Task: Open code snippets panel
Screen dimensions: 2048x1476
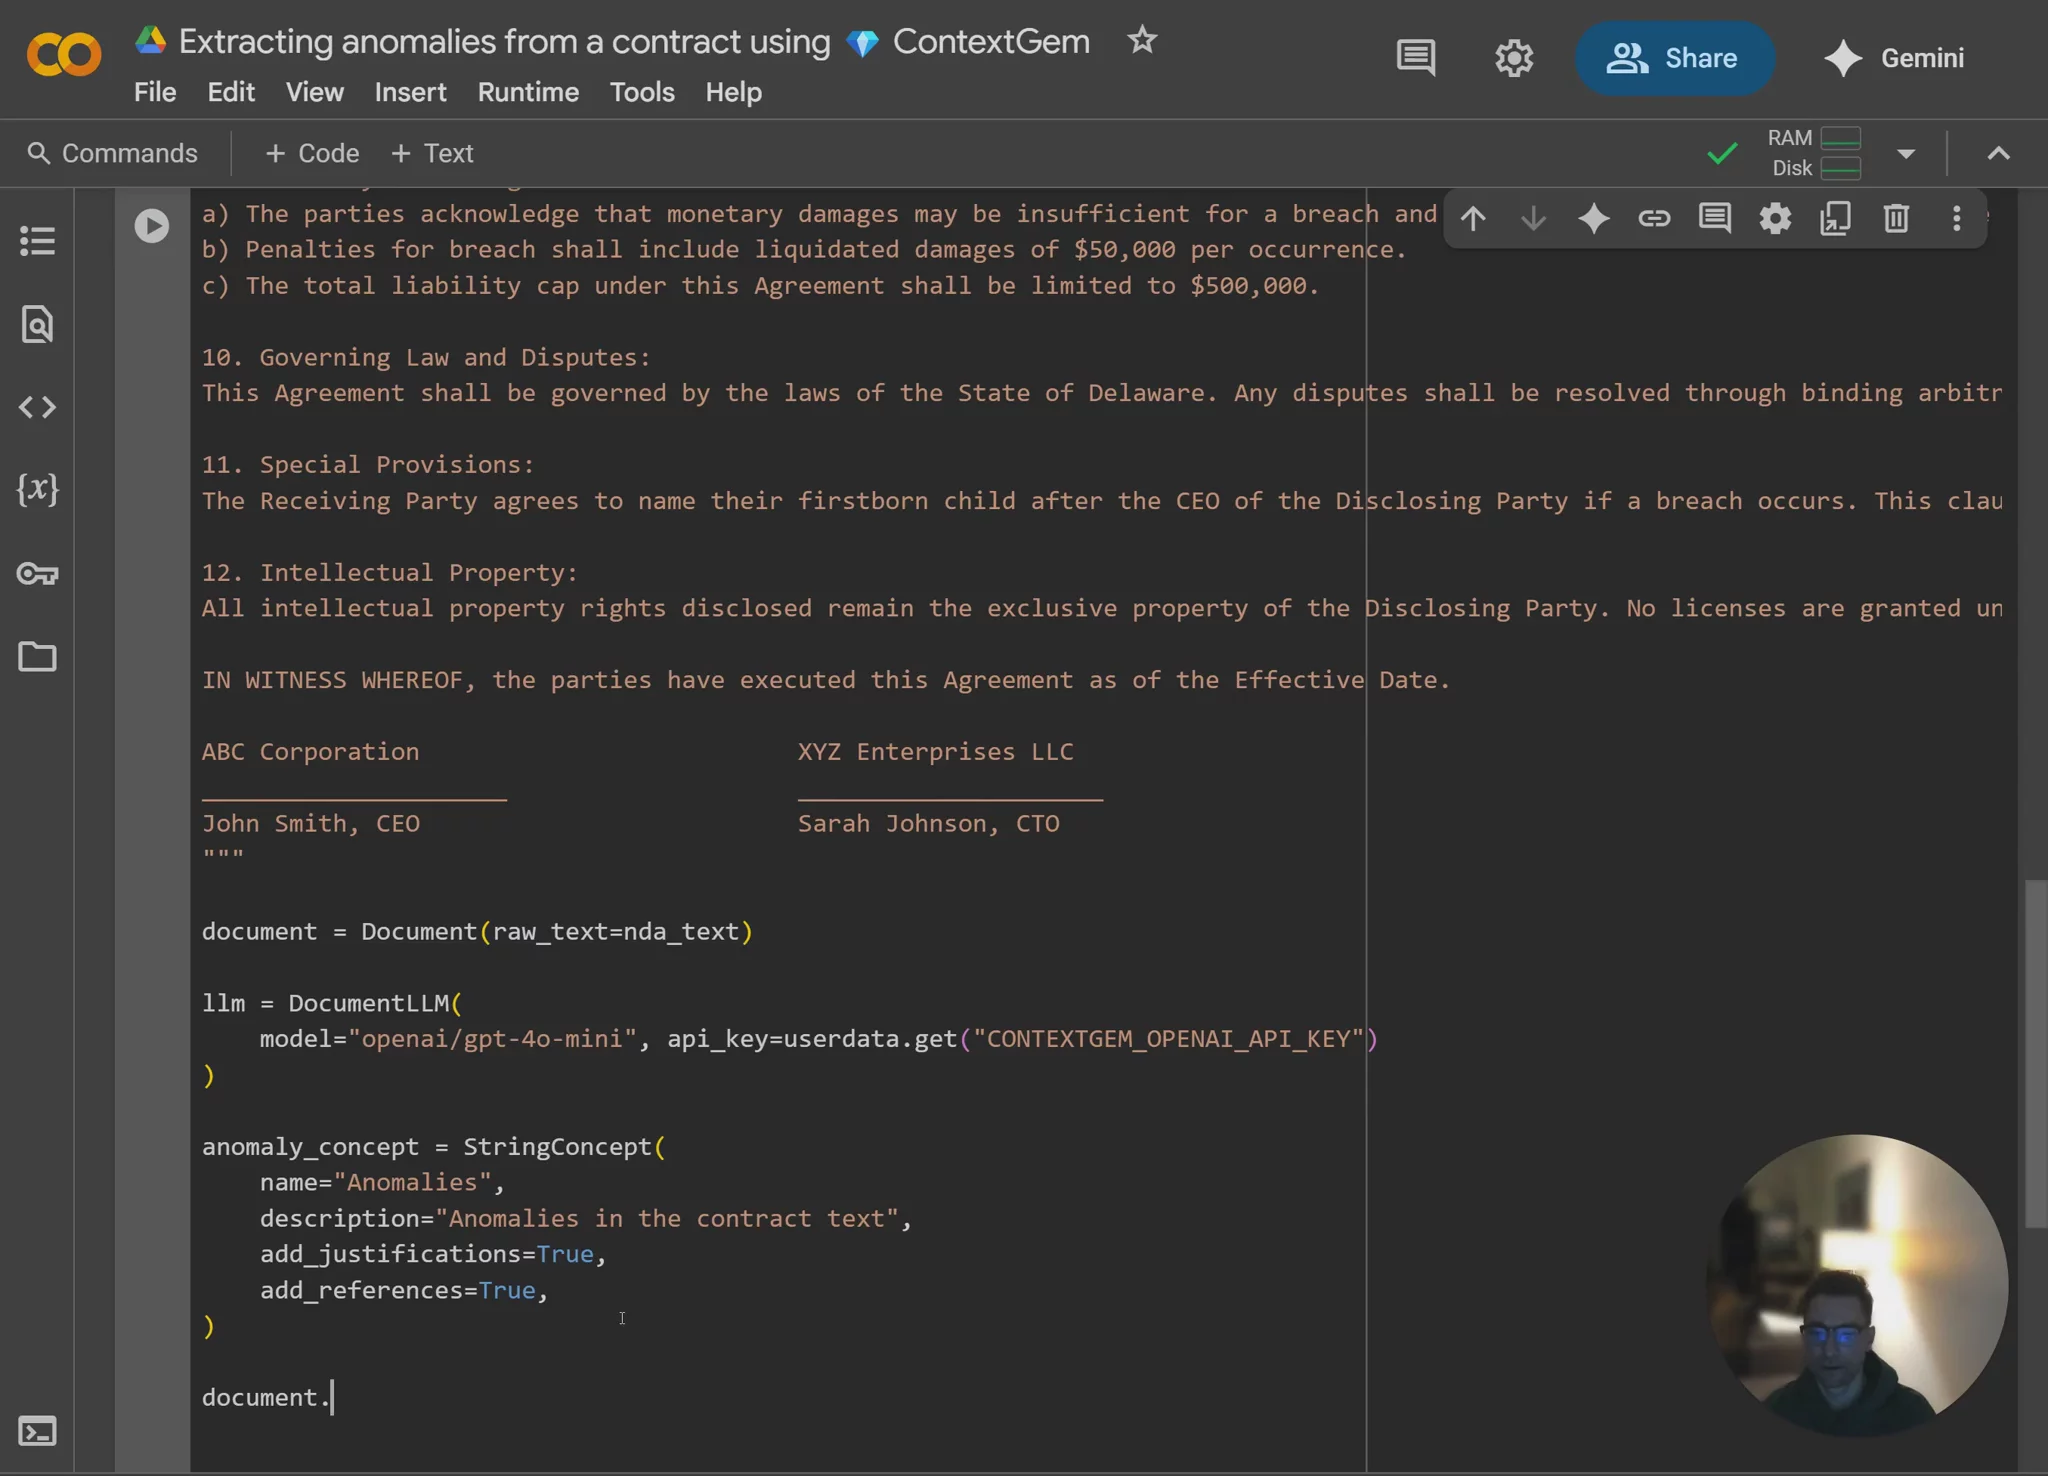Action: coord(37,407)
